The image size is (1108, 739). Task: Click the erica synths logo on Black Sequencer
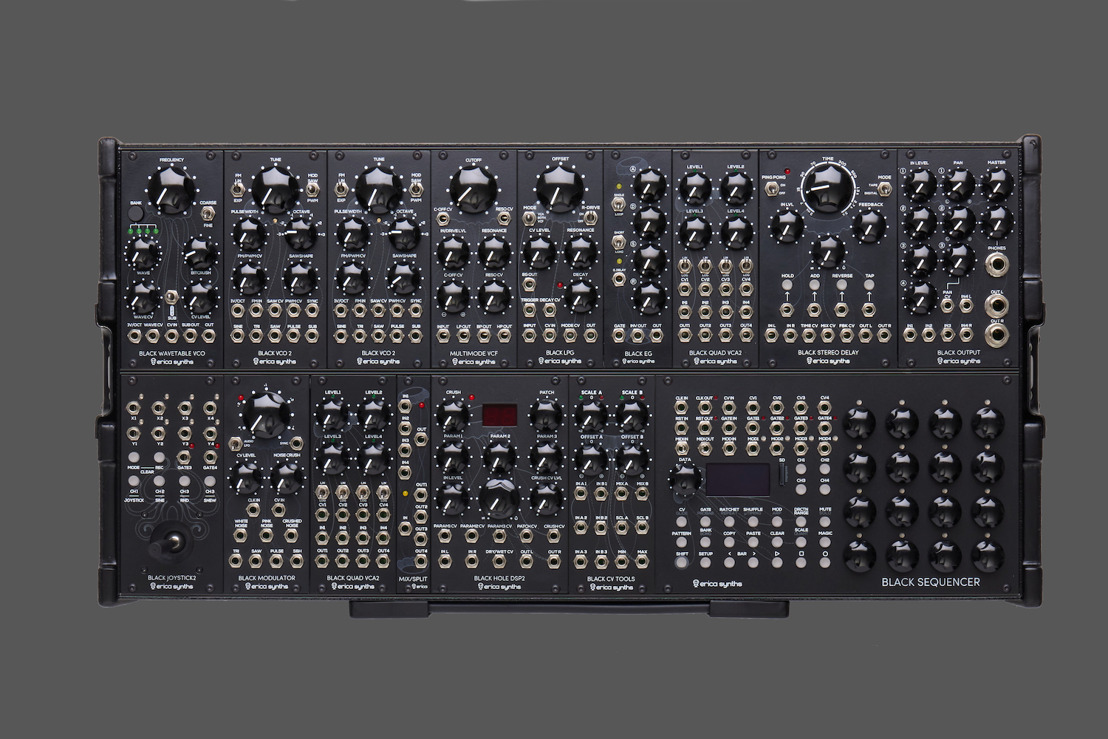pyautogui.click(x=717, y=584)
